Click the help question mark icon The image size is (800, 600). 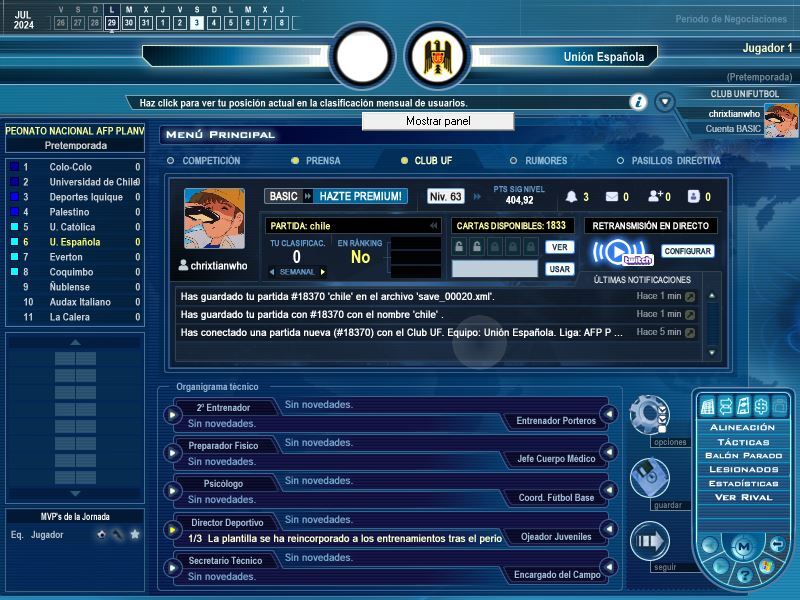point(743,575)
